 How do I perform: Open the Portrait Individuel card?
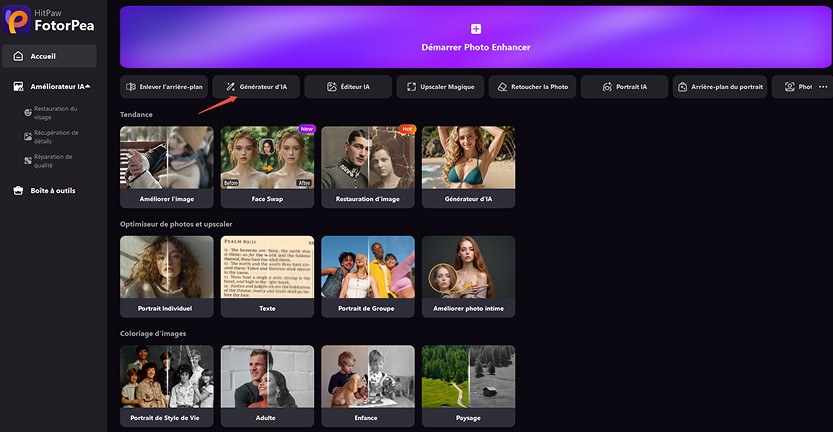coord(167,277)
